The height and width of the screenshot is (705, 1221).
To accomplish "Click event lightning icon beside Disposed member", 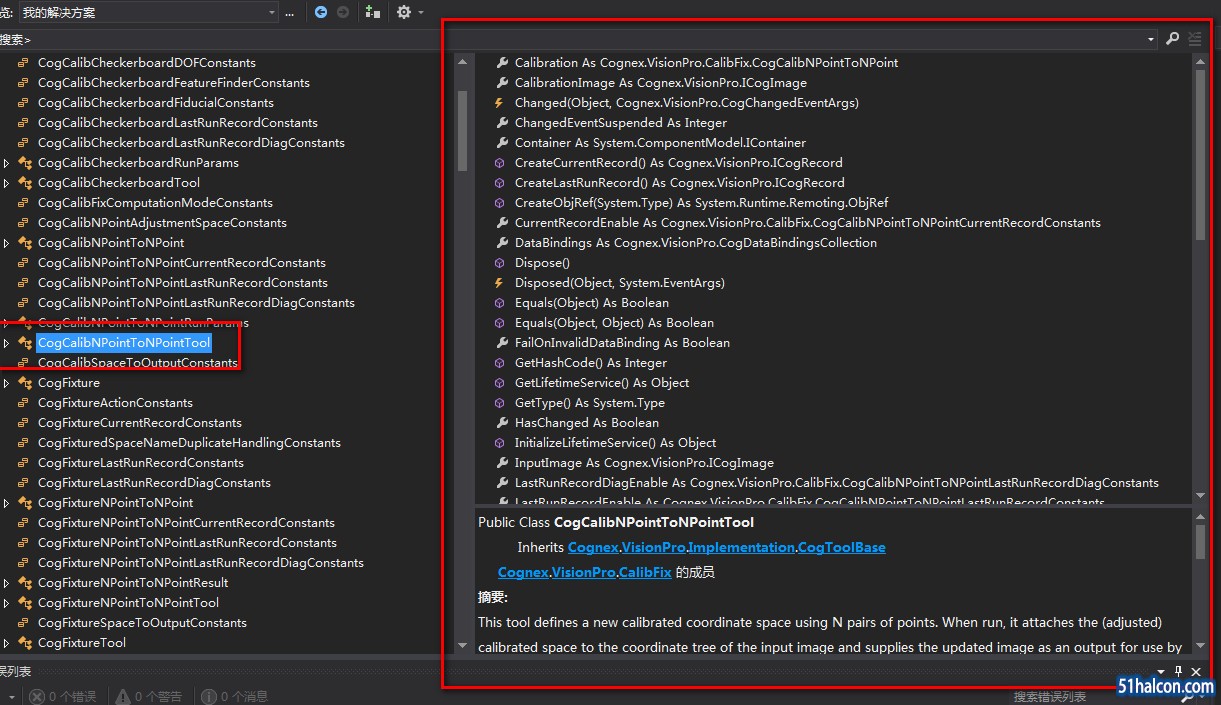I will pos(499,283).
